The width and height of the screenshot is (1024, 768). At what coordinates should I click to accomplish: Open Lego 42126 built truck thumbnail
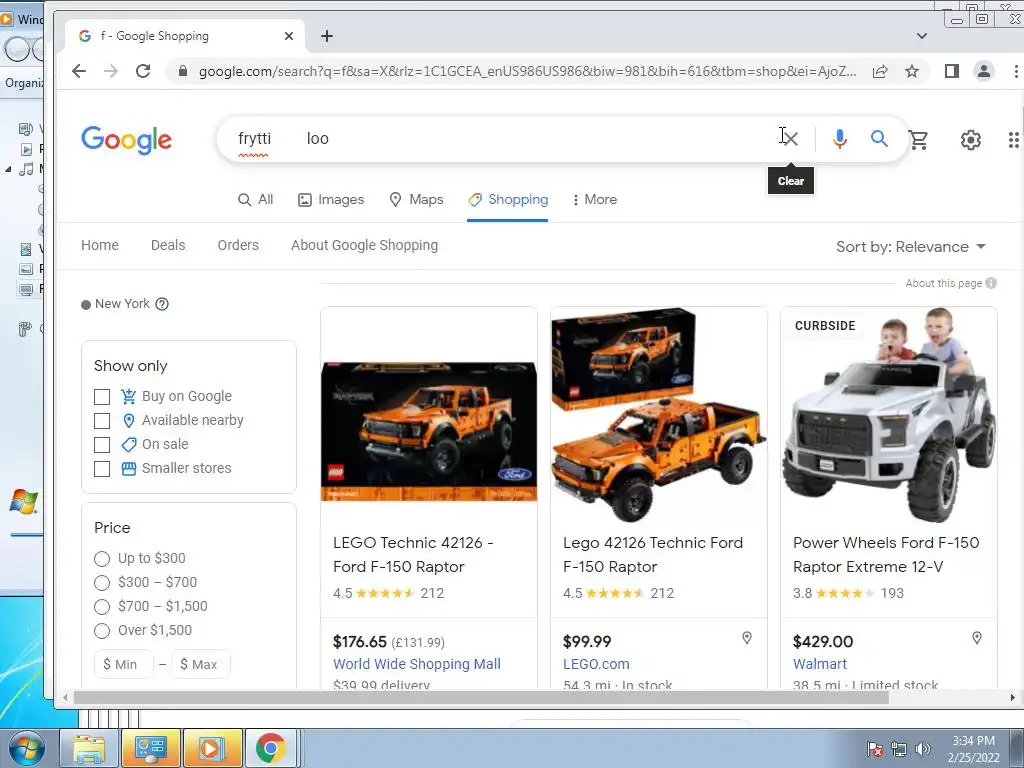point(658,415)
